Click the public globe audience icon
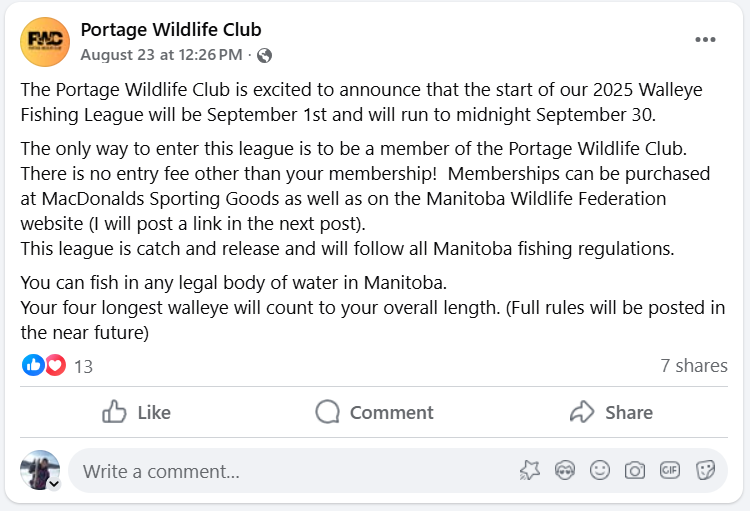750x511 pixels. click(265, 56)
